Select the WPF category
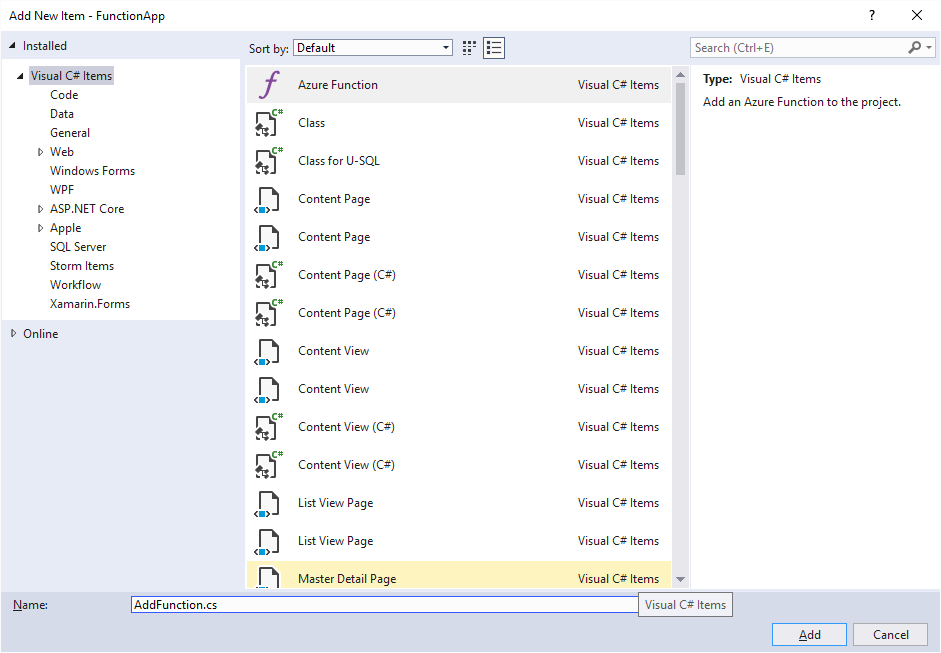941x653 pixels. (x=62, y=190)
